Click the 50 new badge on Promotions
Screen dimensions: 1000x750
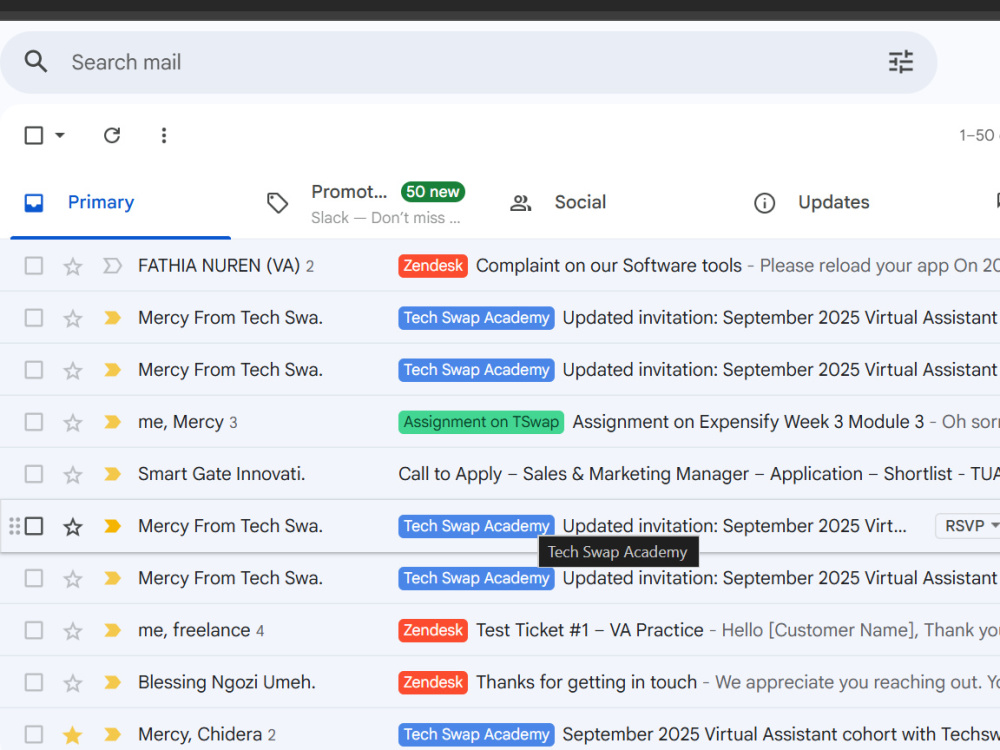[432, 191]
